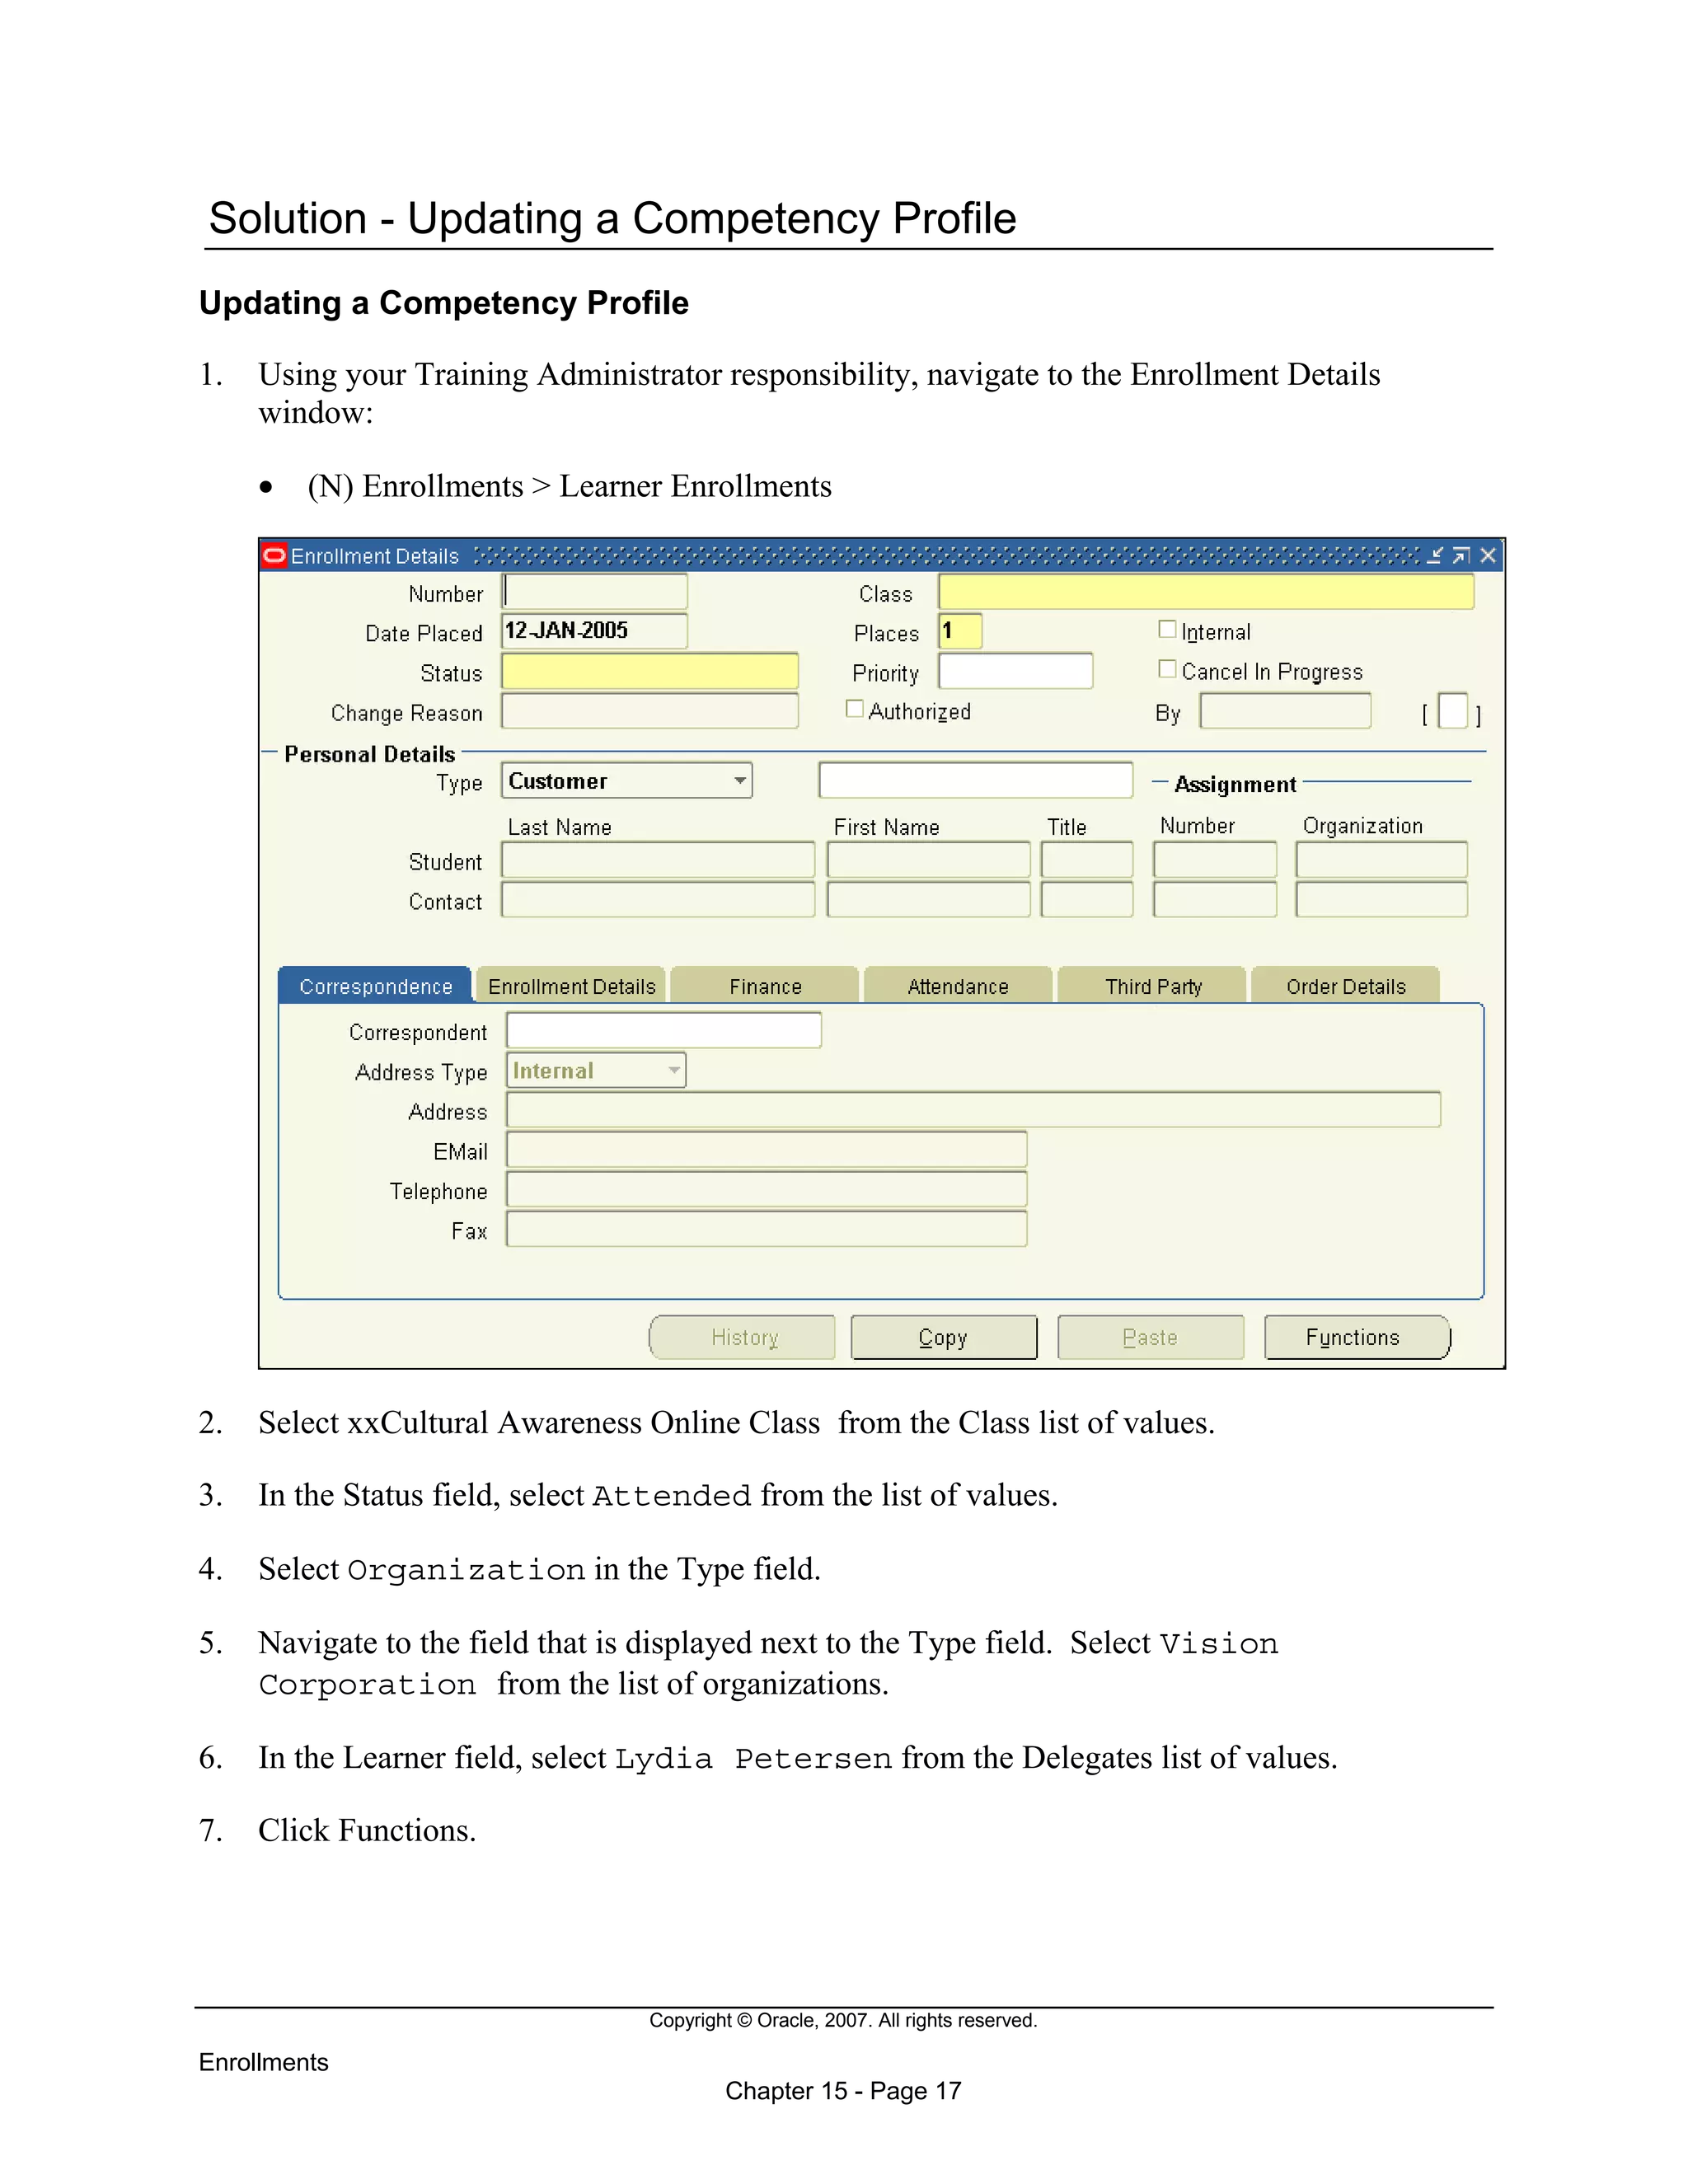The width and height of the screenshot is (1688, 2184).
Task: Click the Contact Last Name field
Action: 658,899
